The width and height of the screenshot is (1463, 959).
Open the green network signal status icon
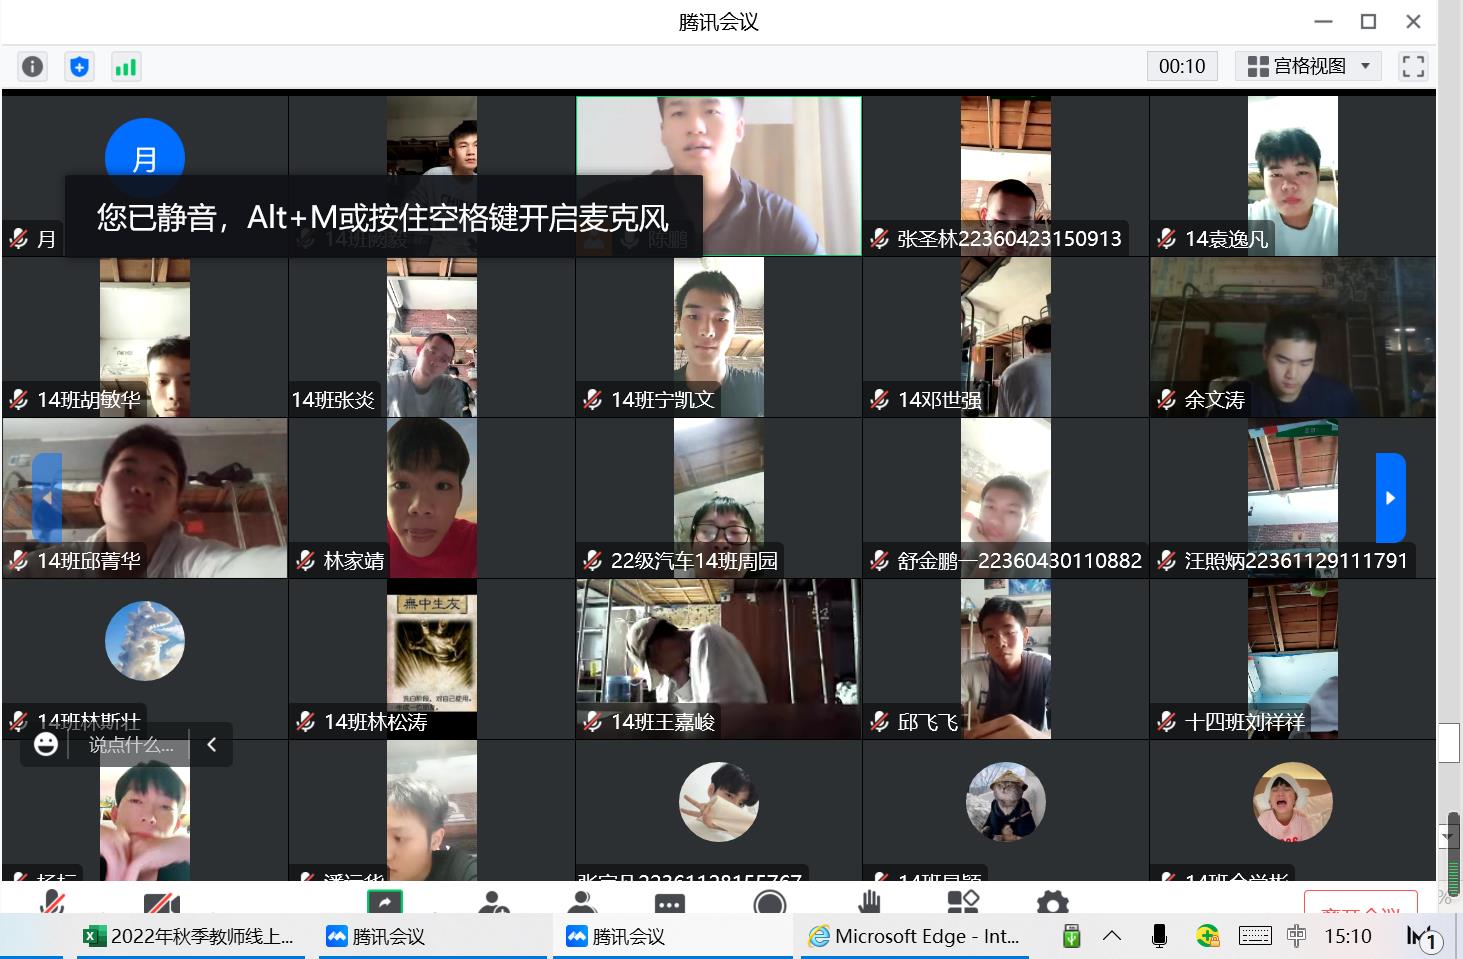click(x=125, y=66)
